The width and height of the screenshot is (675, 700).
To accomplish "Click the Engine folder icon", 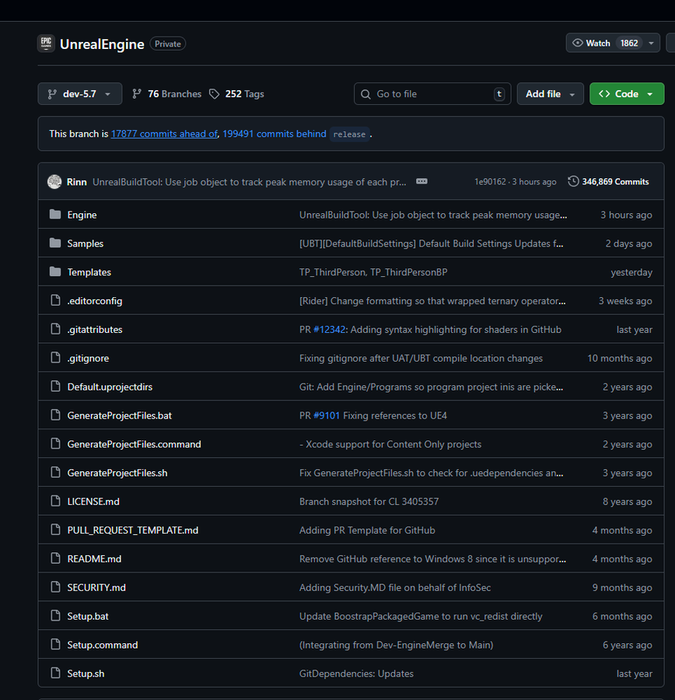I will click(x=55, y=215).
